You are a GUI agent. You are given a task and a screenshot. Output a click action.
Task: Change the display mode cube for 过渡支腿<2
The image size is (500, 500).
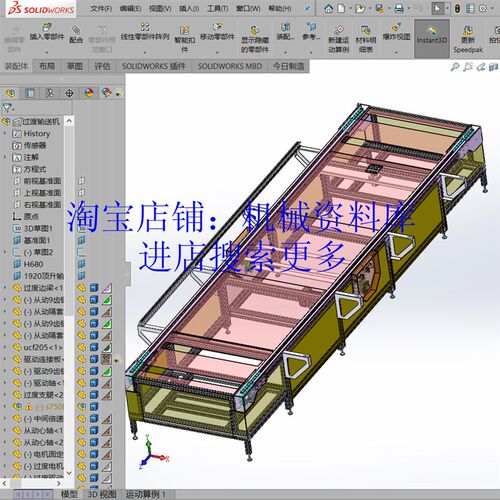pyautogui.click(x=94, y=395)
